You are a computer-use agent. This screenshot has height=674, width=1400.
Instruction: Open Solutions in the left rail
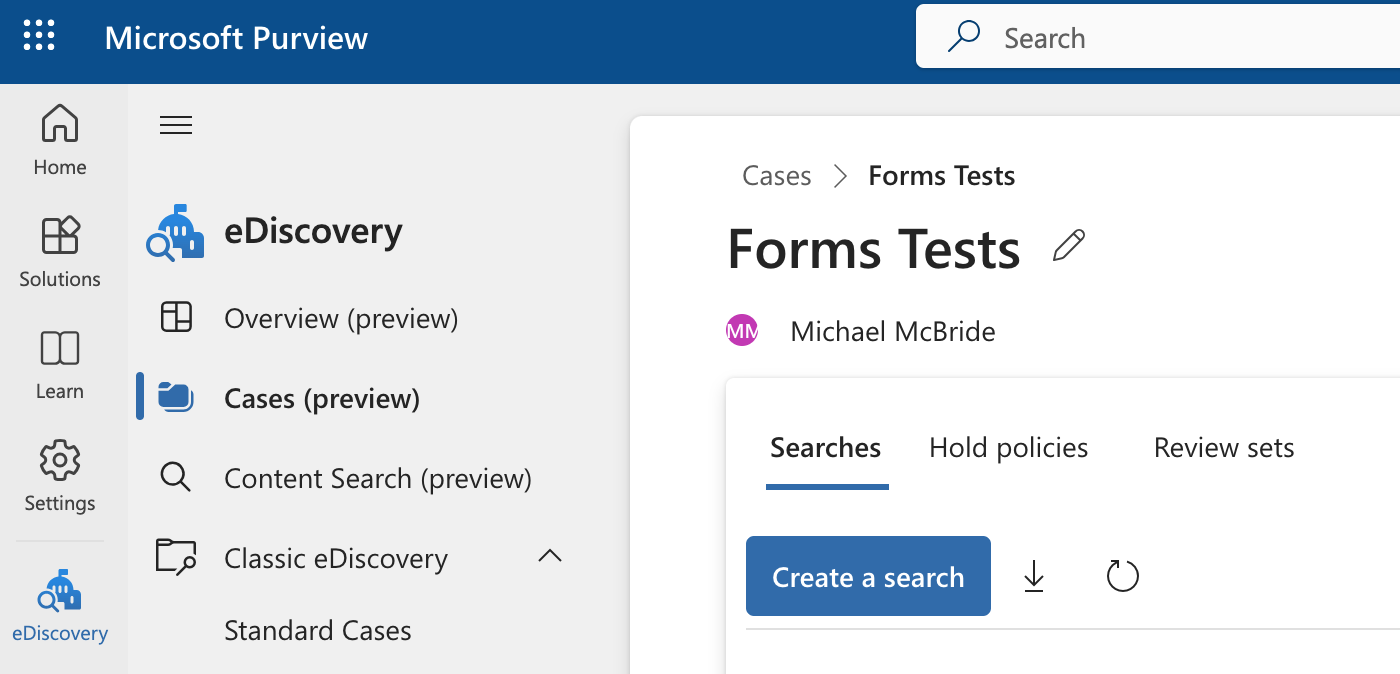(x=60, y=252)
